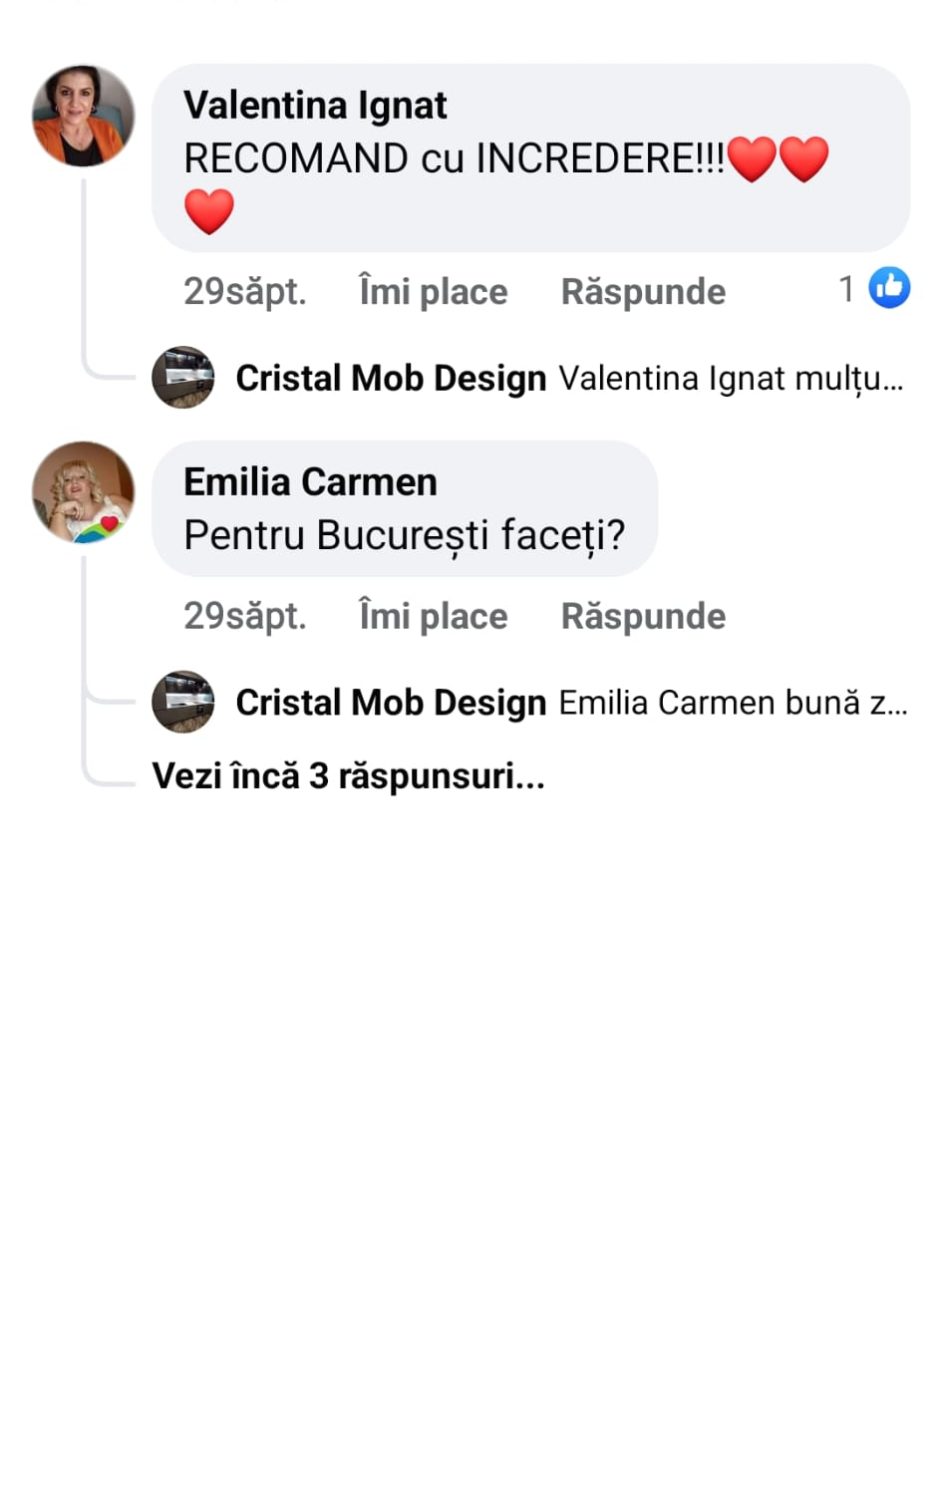942x1491 pixels.
Task: Click Cristal Mob Design avatar replying to Emilia
Action: coord(183,702)
